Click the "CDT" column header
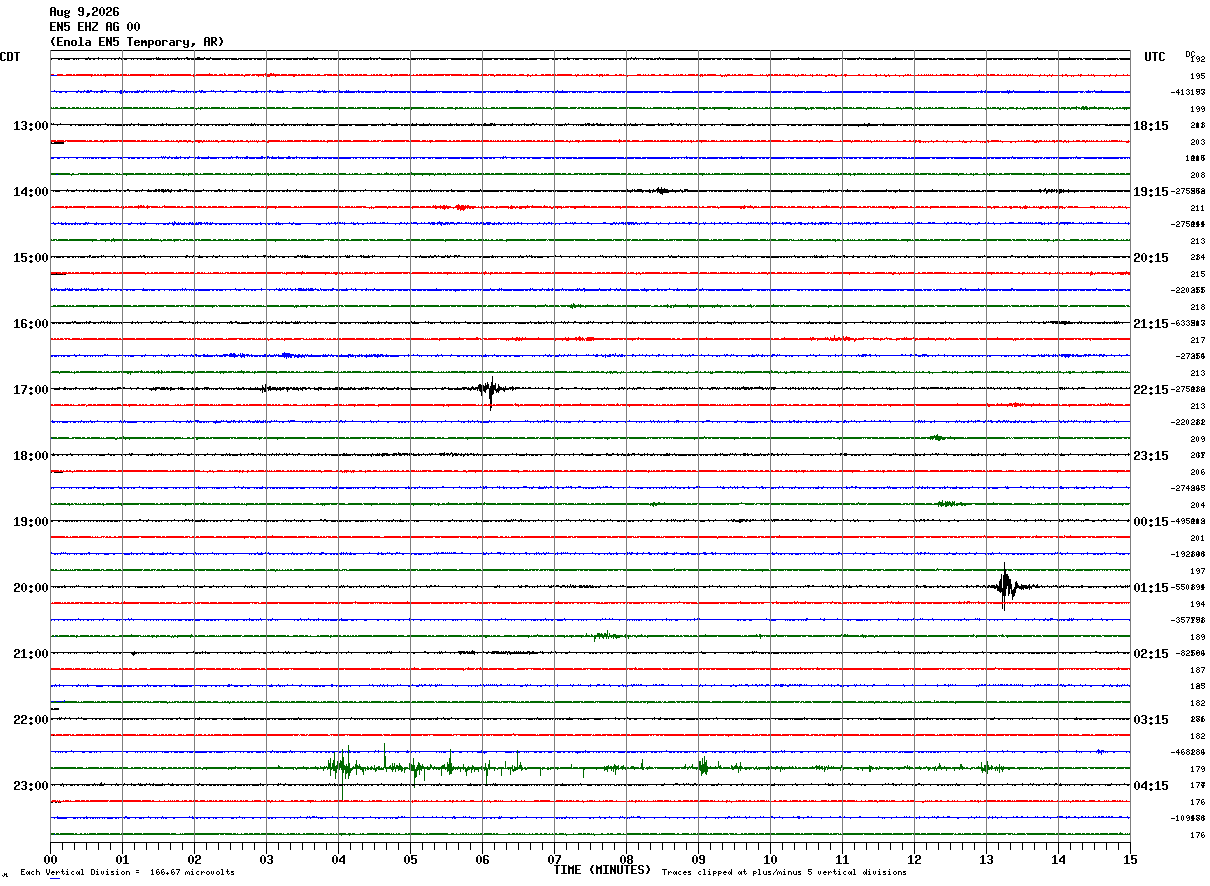The width and height of the screenshot is (1210, 886). [10, 57]
